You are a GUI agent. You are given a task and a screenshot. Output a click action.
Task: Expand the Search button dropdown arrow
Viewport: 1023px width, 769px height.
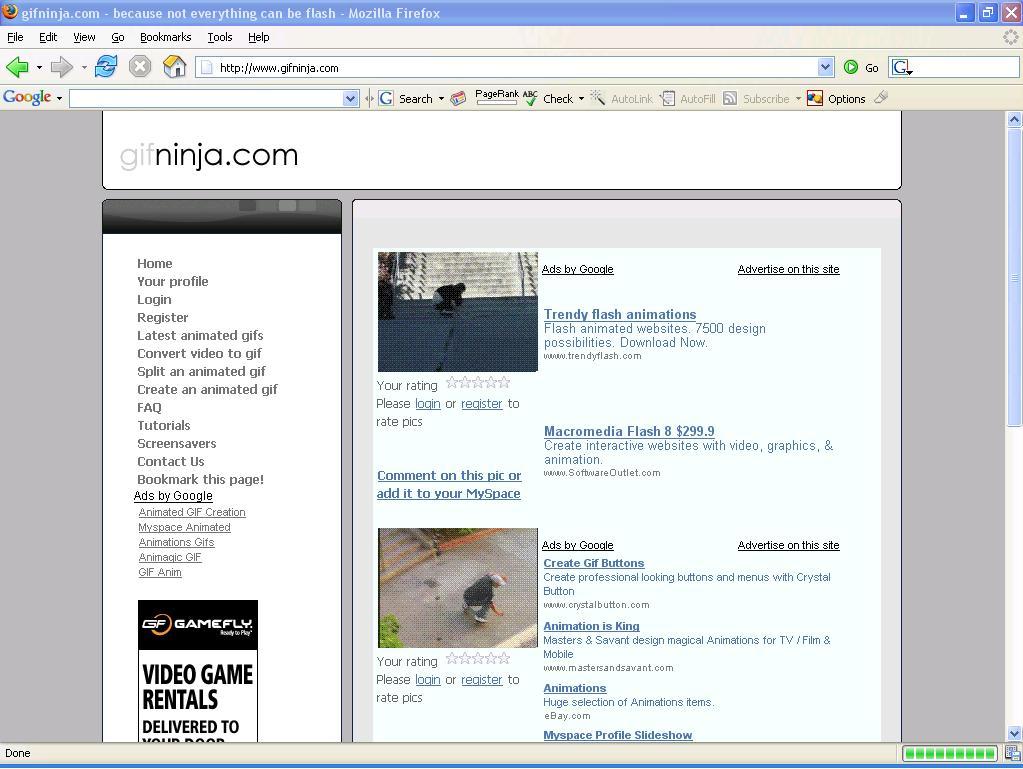pos(441,98)
